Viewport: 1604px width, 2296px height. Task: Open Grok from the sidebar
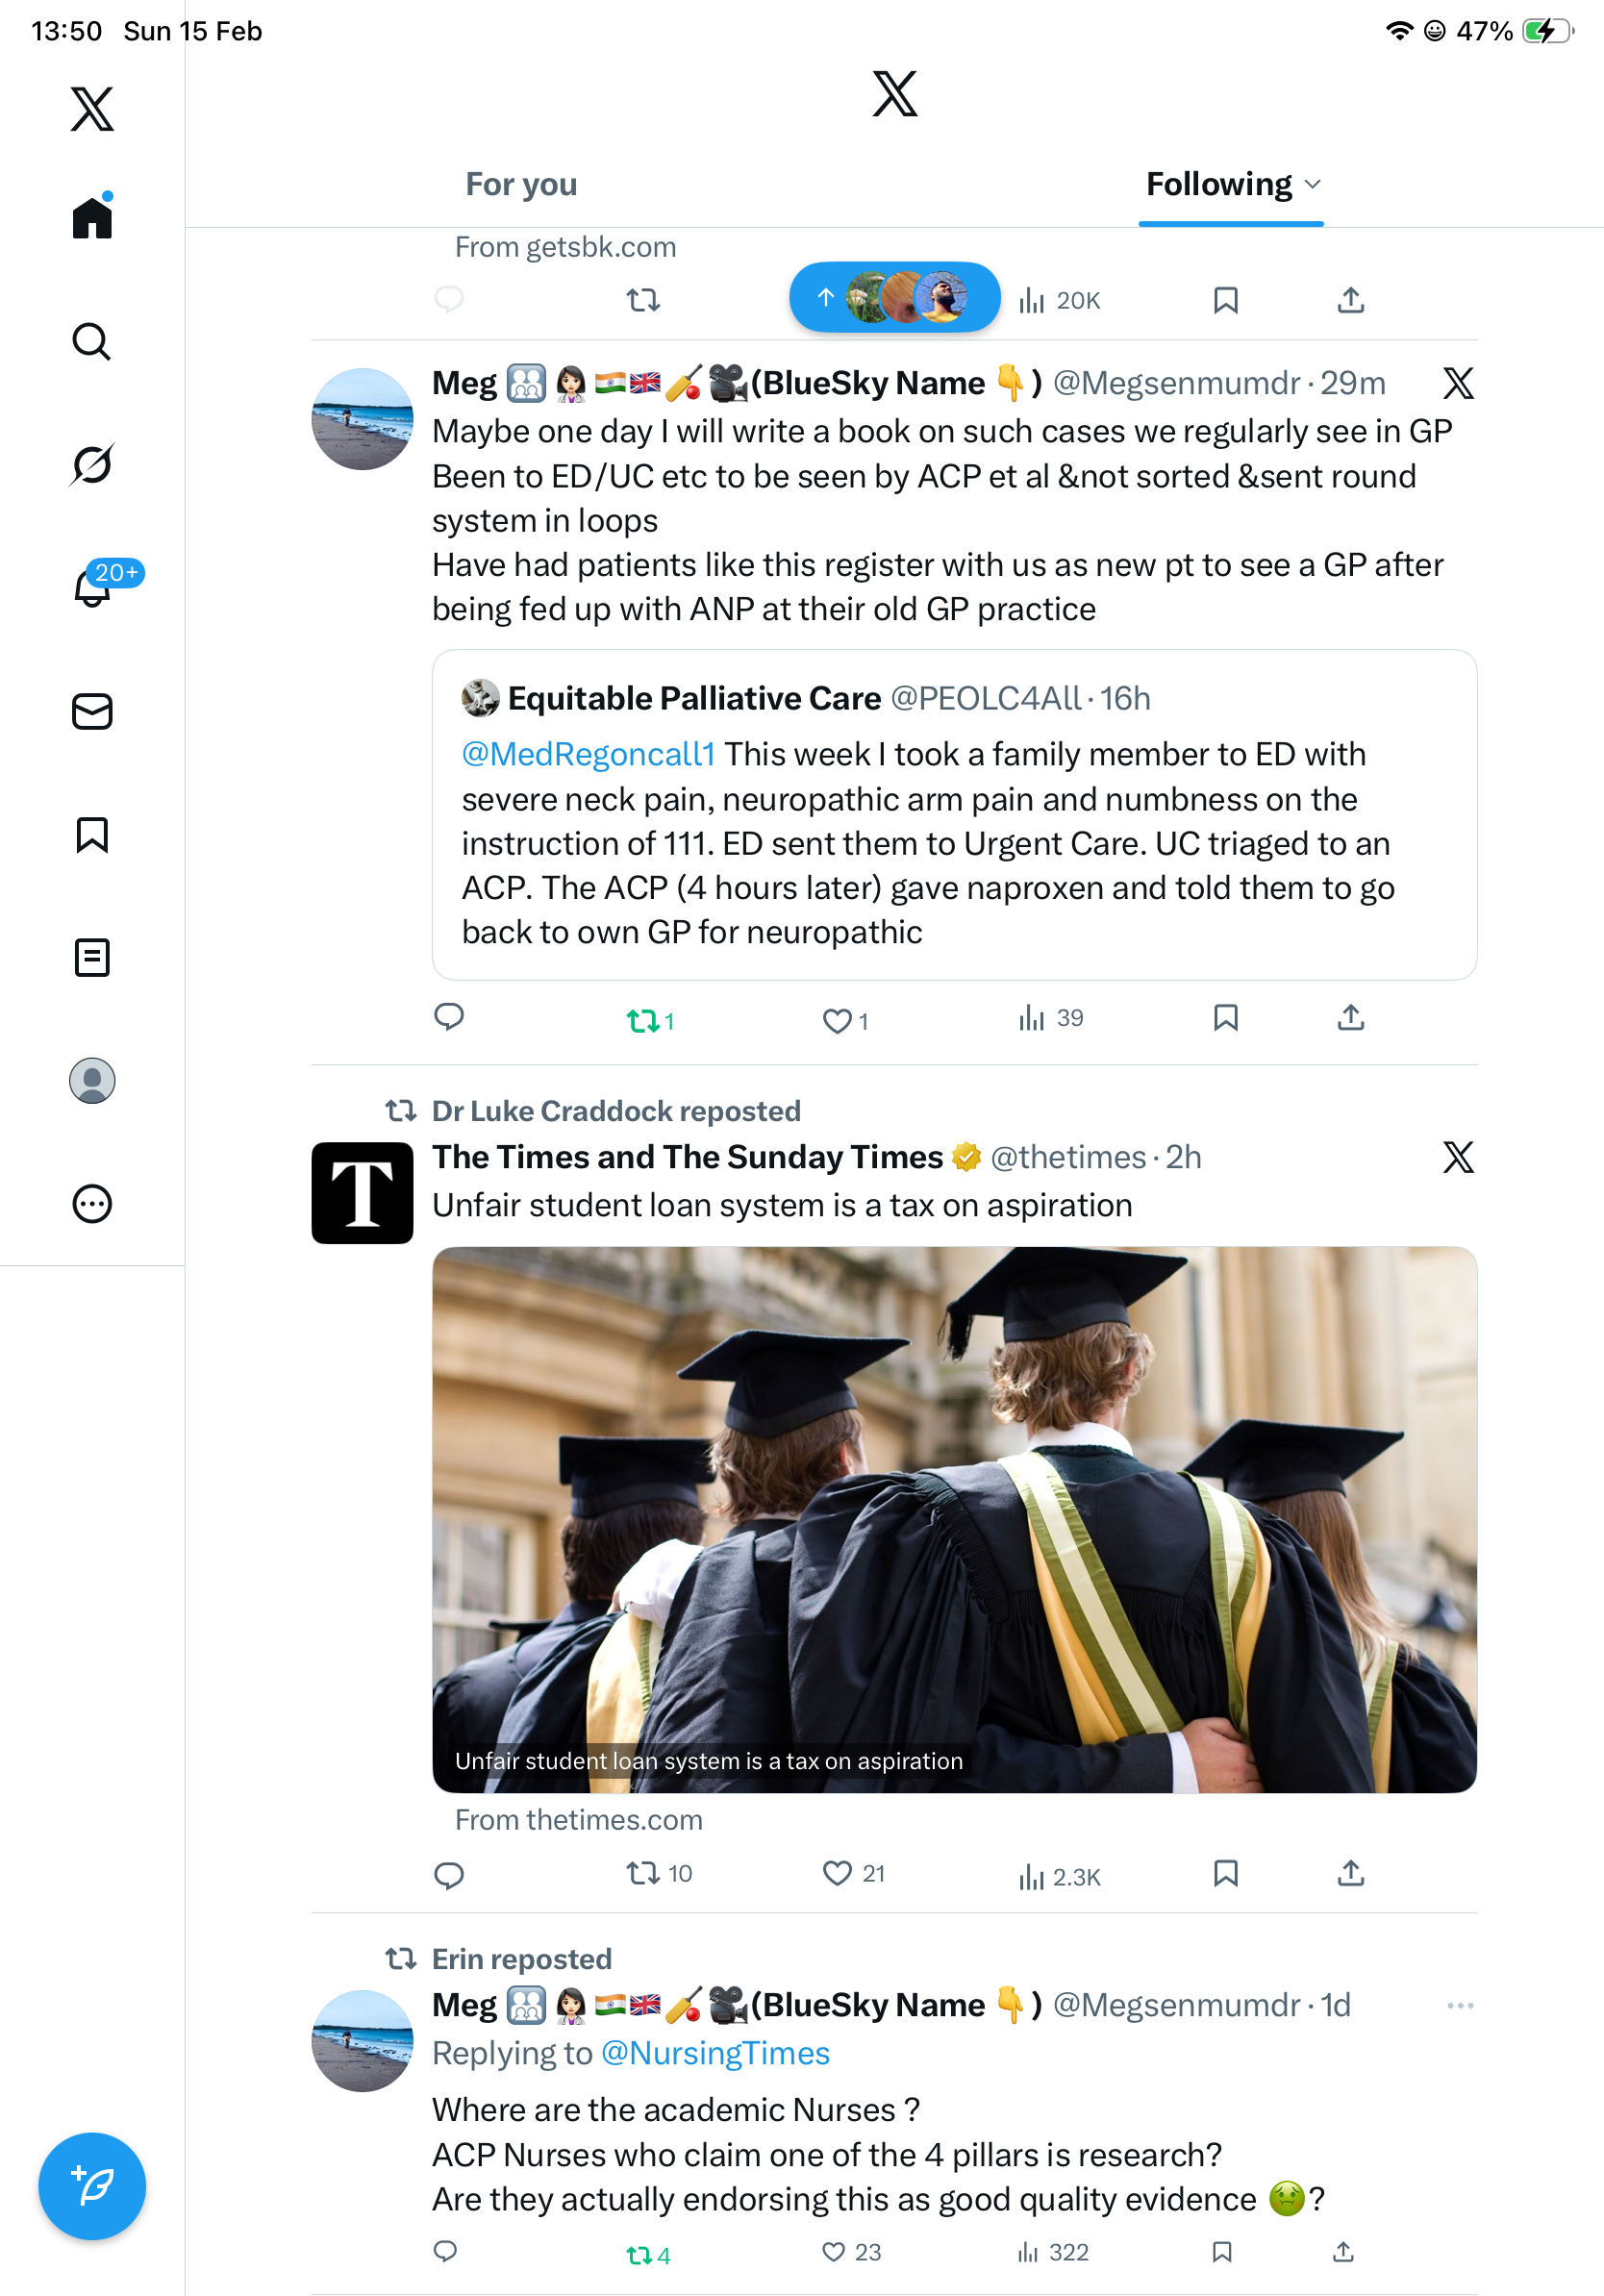click(91, 465)
